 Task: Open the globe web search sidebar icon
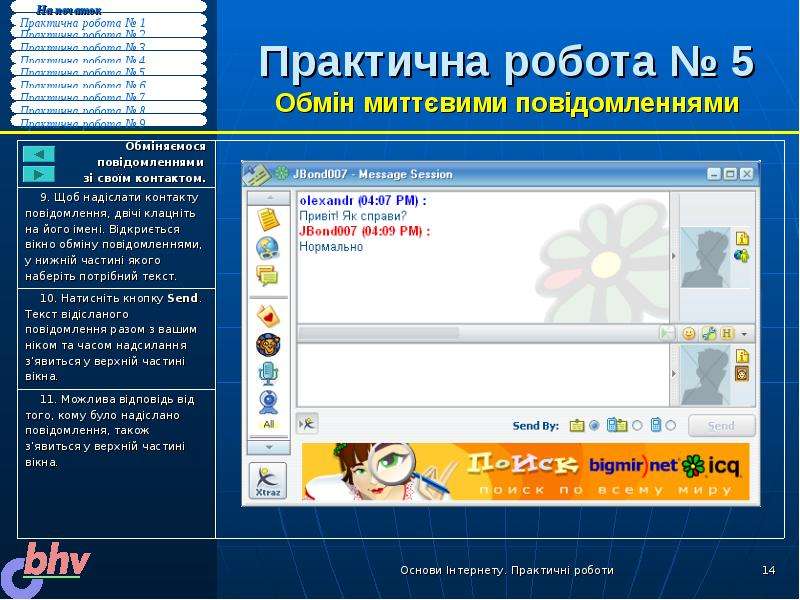pyautogui.click(x=268, y=248)
